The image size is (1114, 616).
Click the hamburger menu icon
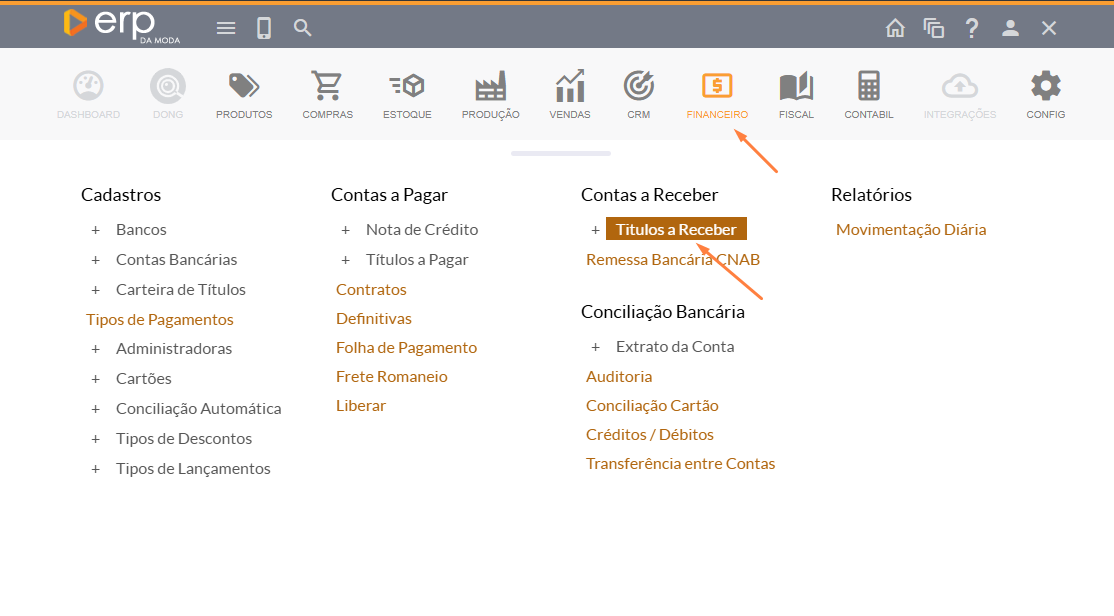[226, 28]
